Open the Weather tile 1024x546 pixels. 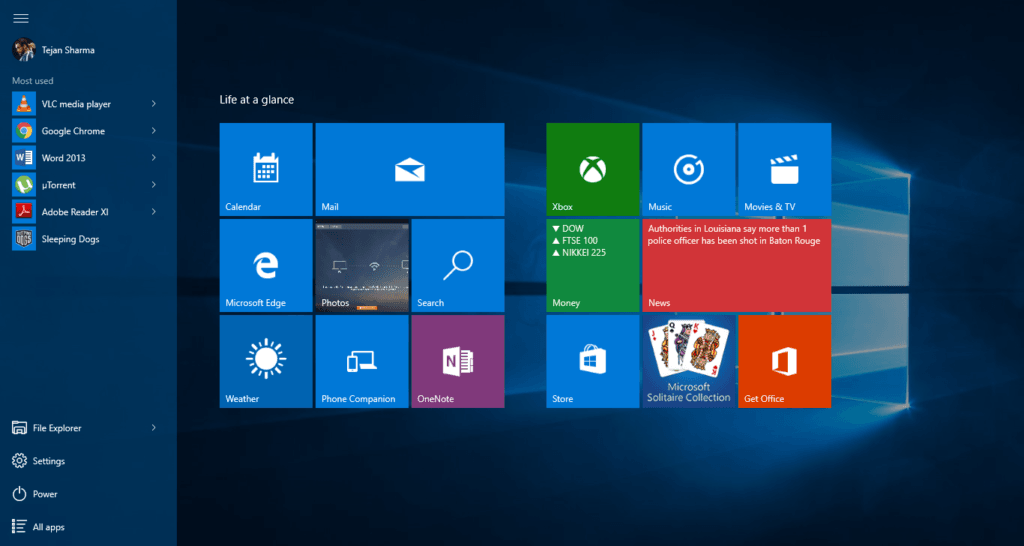point(266,361)
